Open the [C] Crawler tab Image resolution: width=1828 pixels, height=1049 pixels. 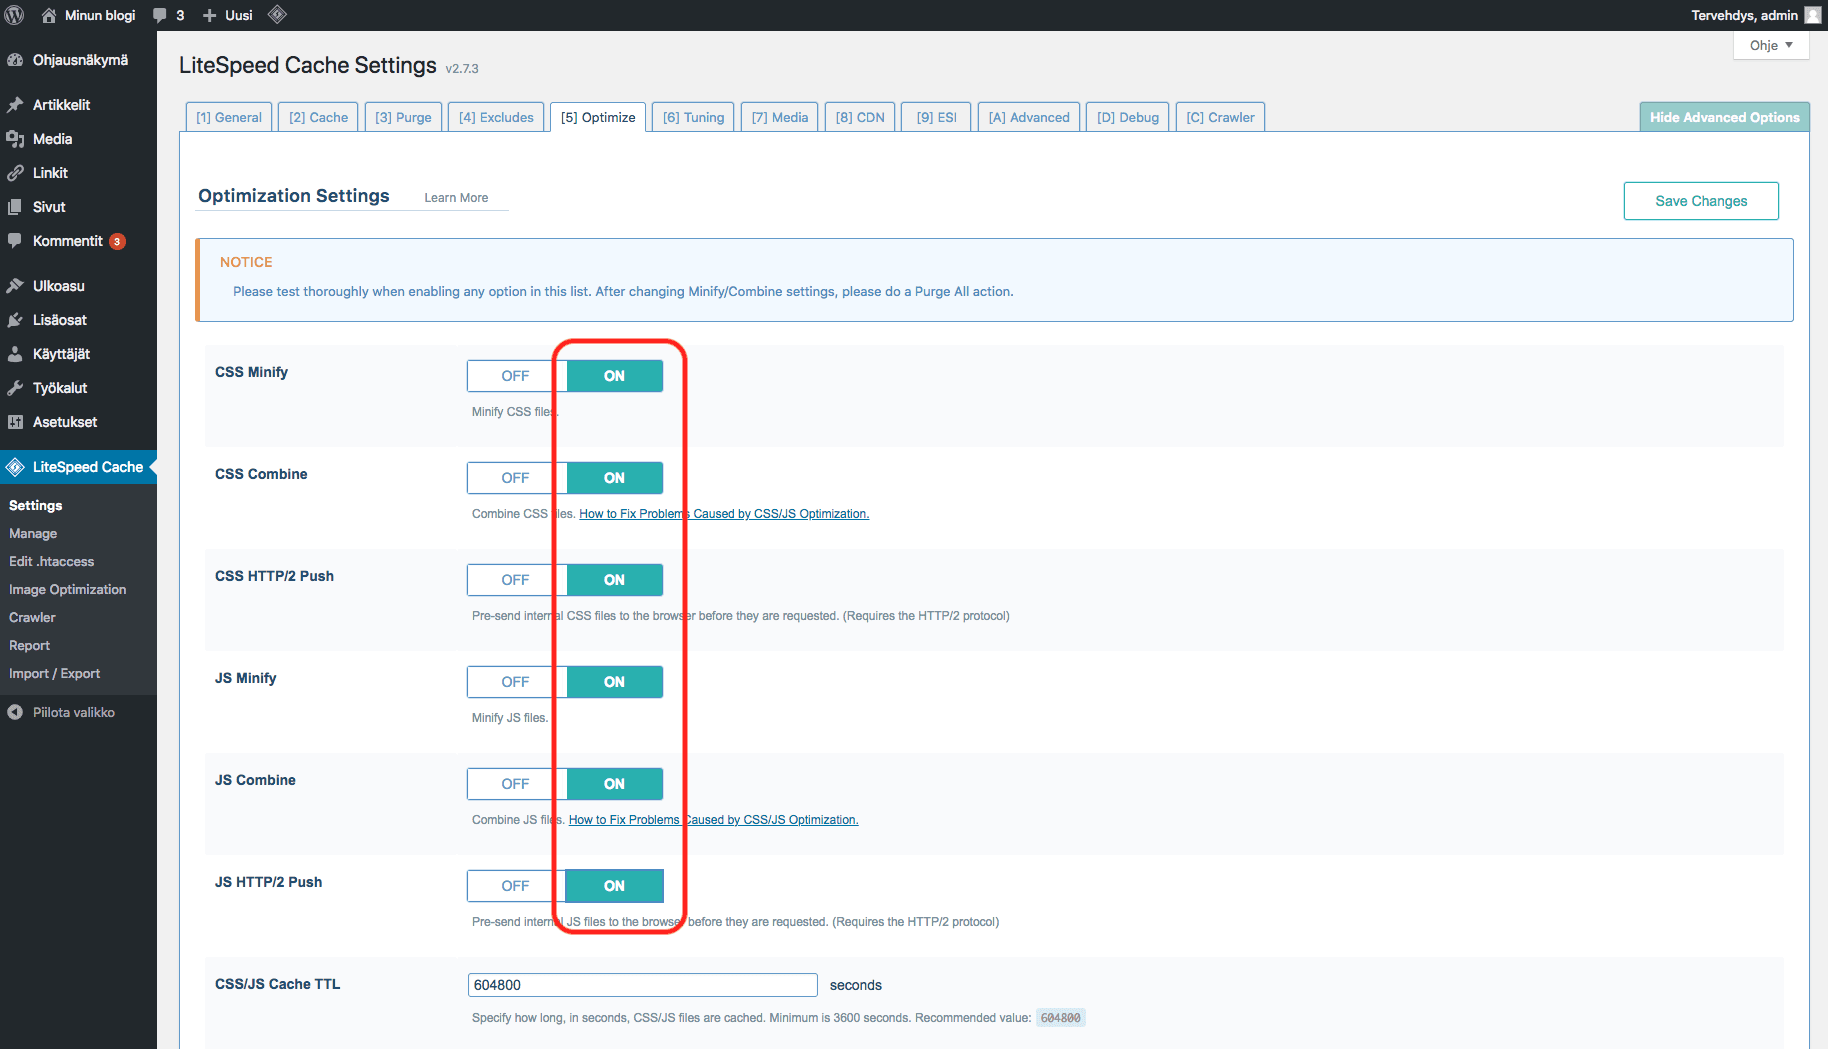[x=1220, y=117]
